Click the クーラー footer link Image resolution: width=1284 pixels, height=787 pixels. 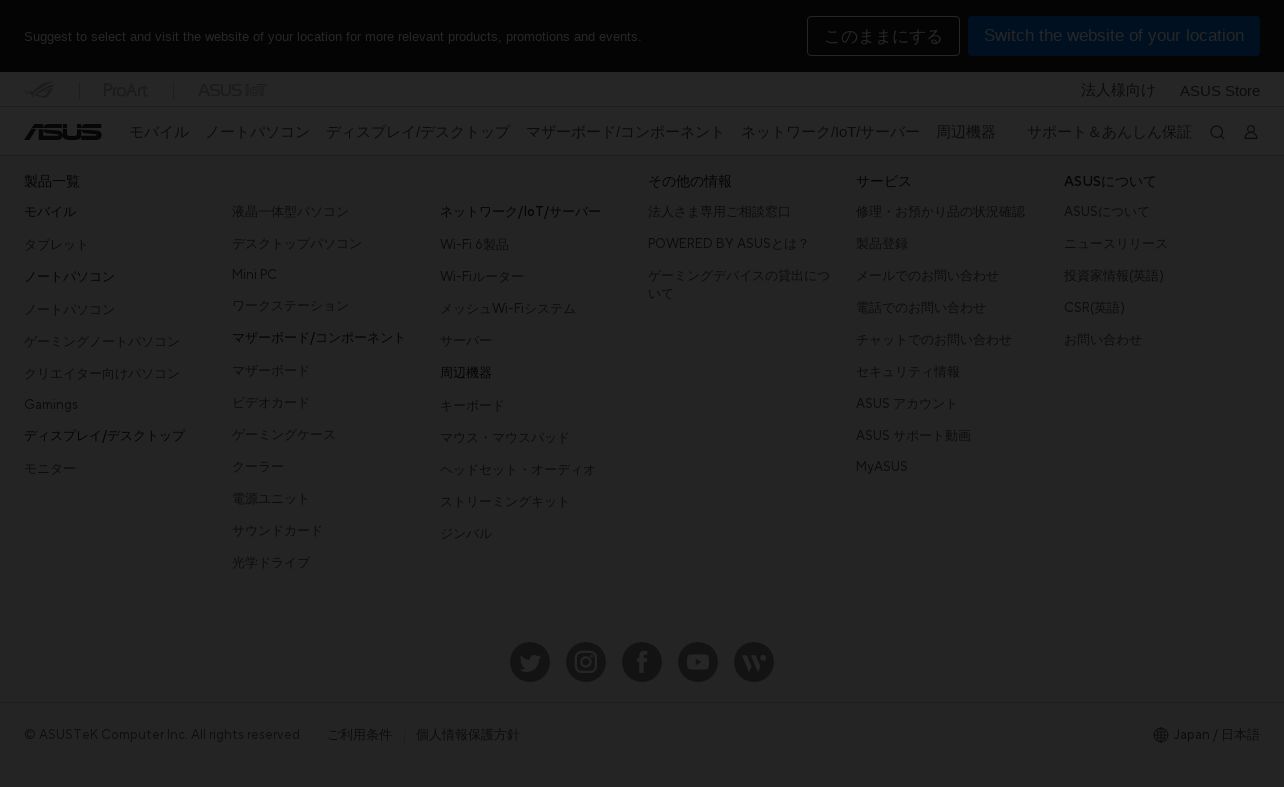pos(258,467)
